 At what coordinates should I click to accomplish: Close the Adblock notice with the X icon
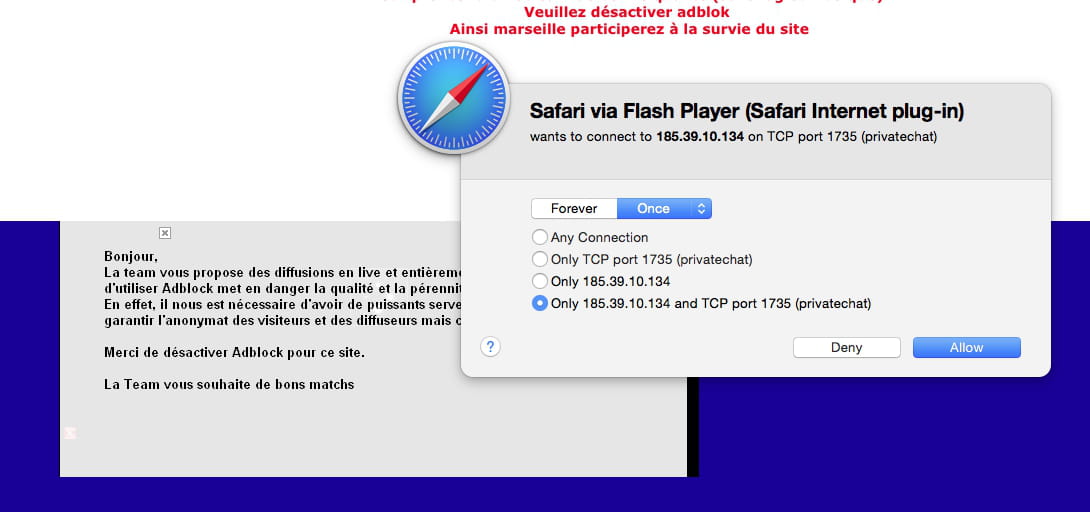165,233
